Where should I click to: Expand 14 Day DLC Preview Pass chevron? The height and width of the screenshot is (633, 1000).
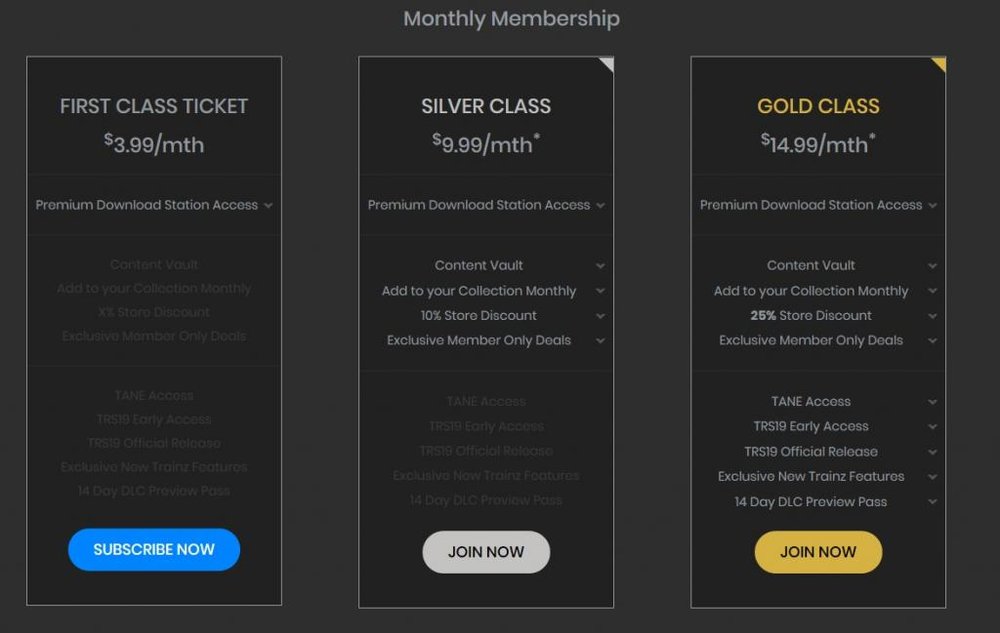pos(932,502)
